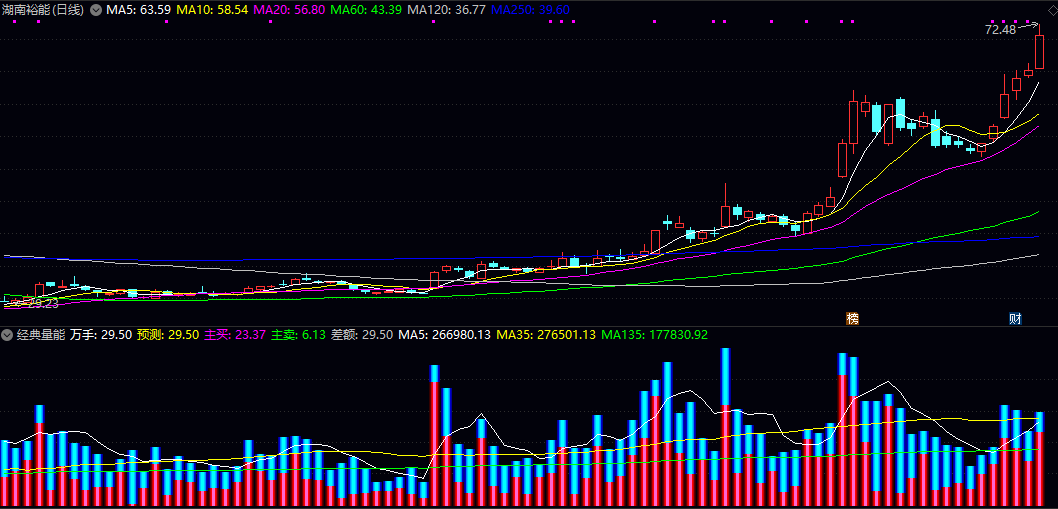Open the 榜 marker on the timeline
Viewport: 1058px width, 509px height.
(853, 319)
